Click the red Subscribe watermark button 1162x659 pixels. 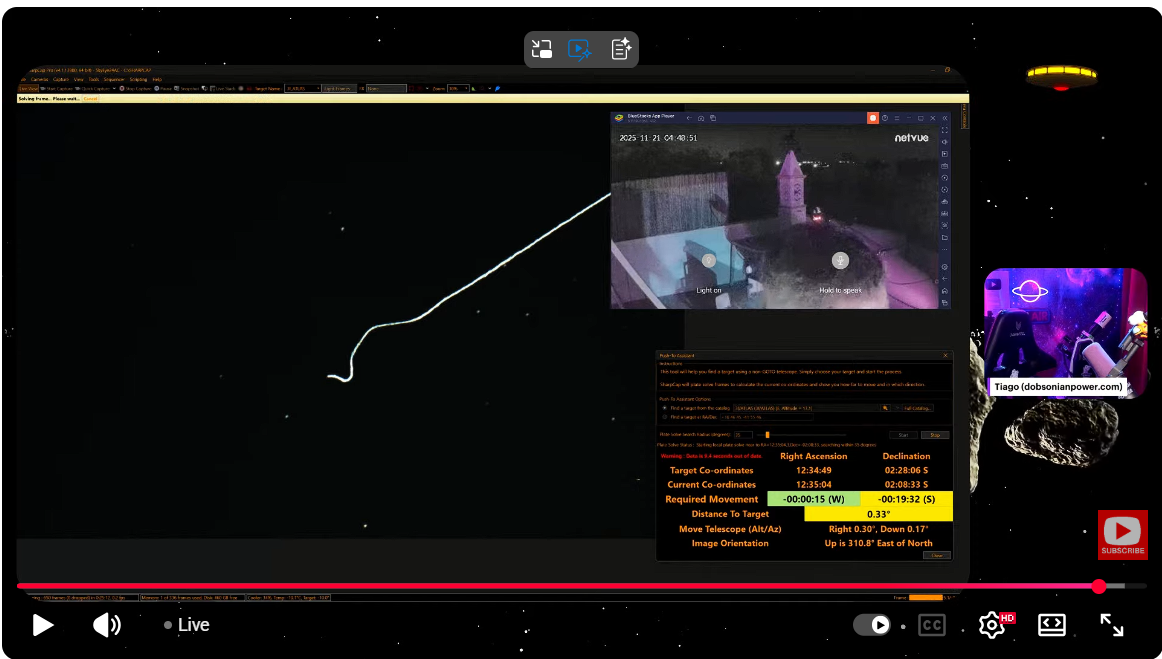(1123, 534)
